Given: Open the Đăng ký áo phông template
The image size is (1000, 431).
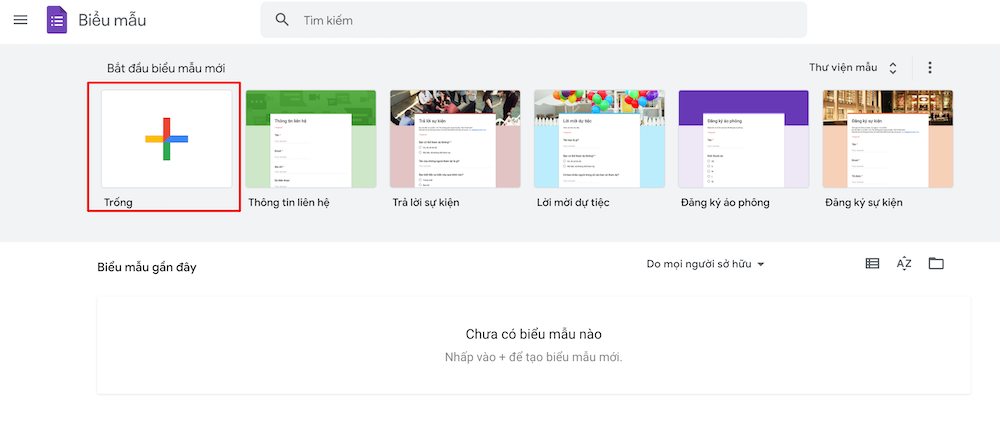Looking at the screenshot, I should 744,138.
